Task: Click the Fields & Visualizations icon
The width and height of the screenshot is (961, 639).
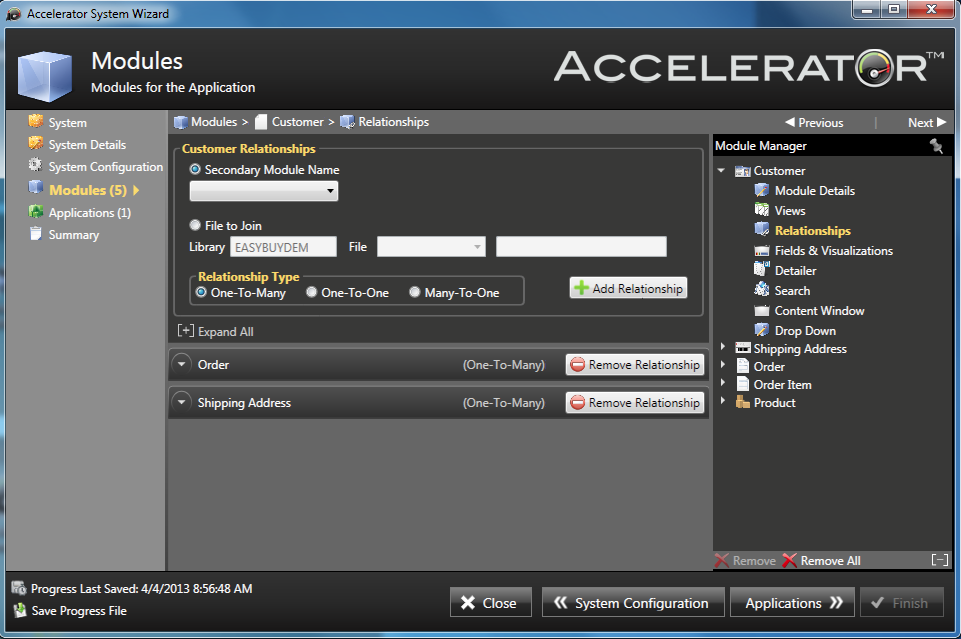Action: click(x=761, y=250)
